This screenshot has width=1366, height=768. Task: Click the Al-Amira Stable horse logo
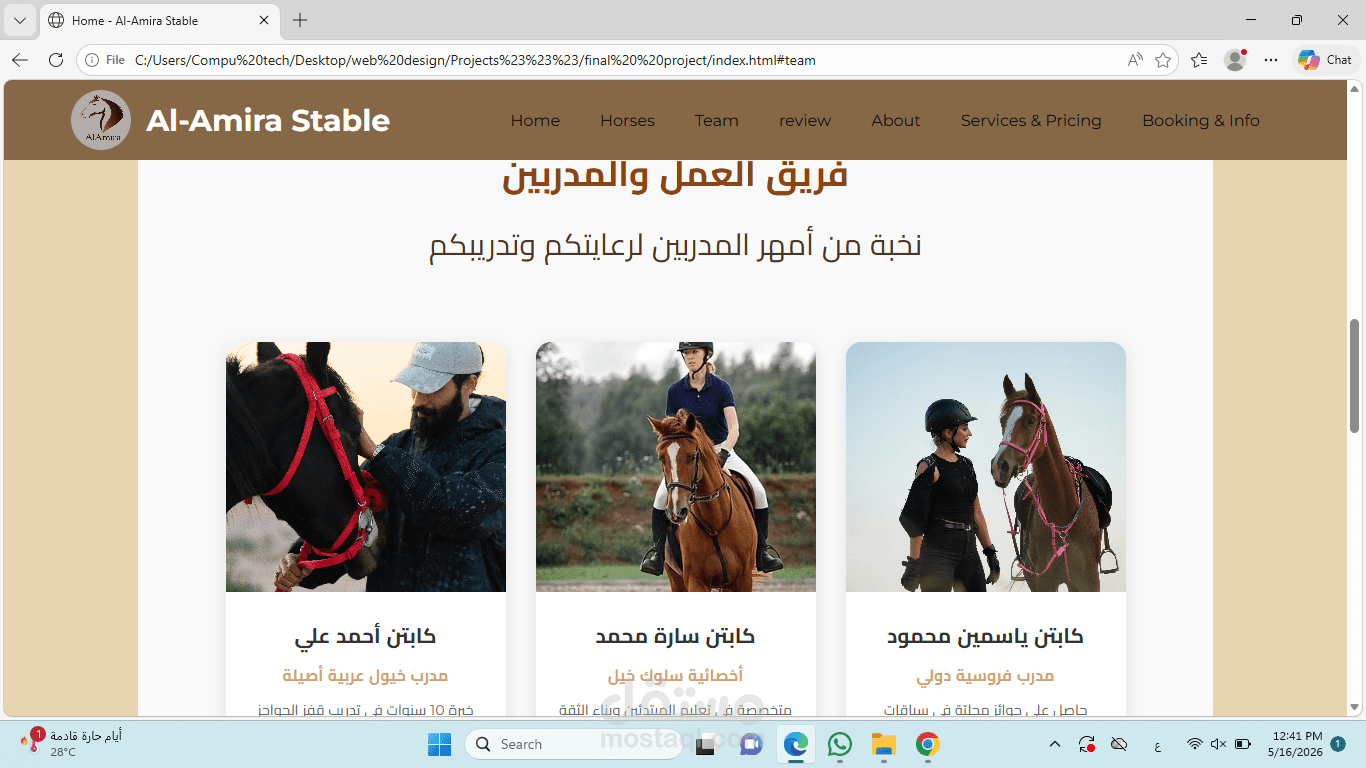[x=101, y=120]
